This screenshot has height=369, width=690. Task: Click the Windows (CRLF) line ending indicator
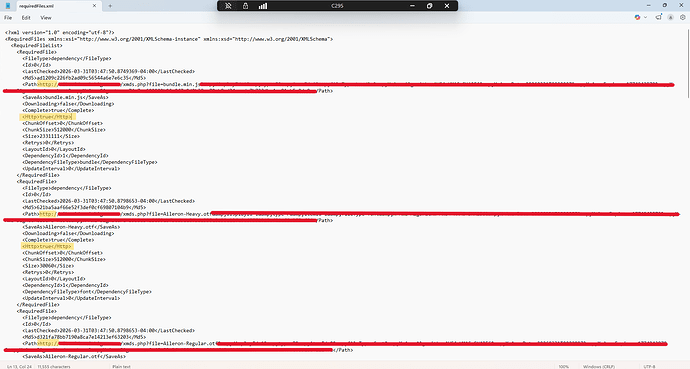[599, 366]
